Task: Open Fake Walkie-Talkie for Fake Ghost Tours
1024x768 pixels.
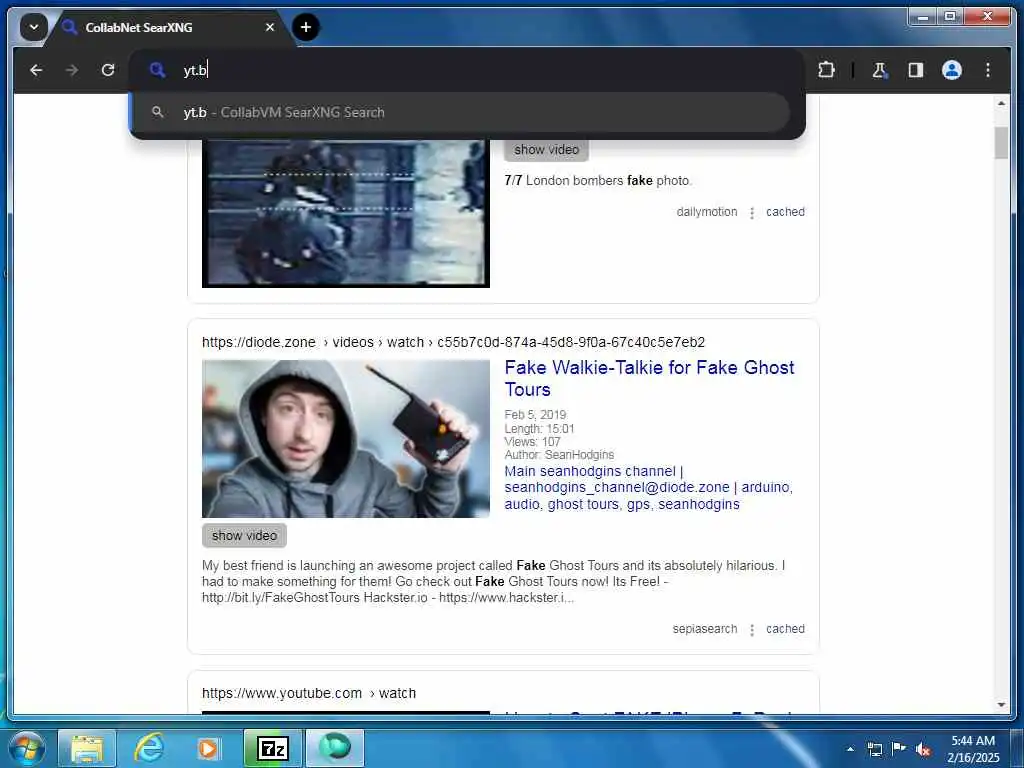Action: point(649,378)
